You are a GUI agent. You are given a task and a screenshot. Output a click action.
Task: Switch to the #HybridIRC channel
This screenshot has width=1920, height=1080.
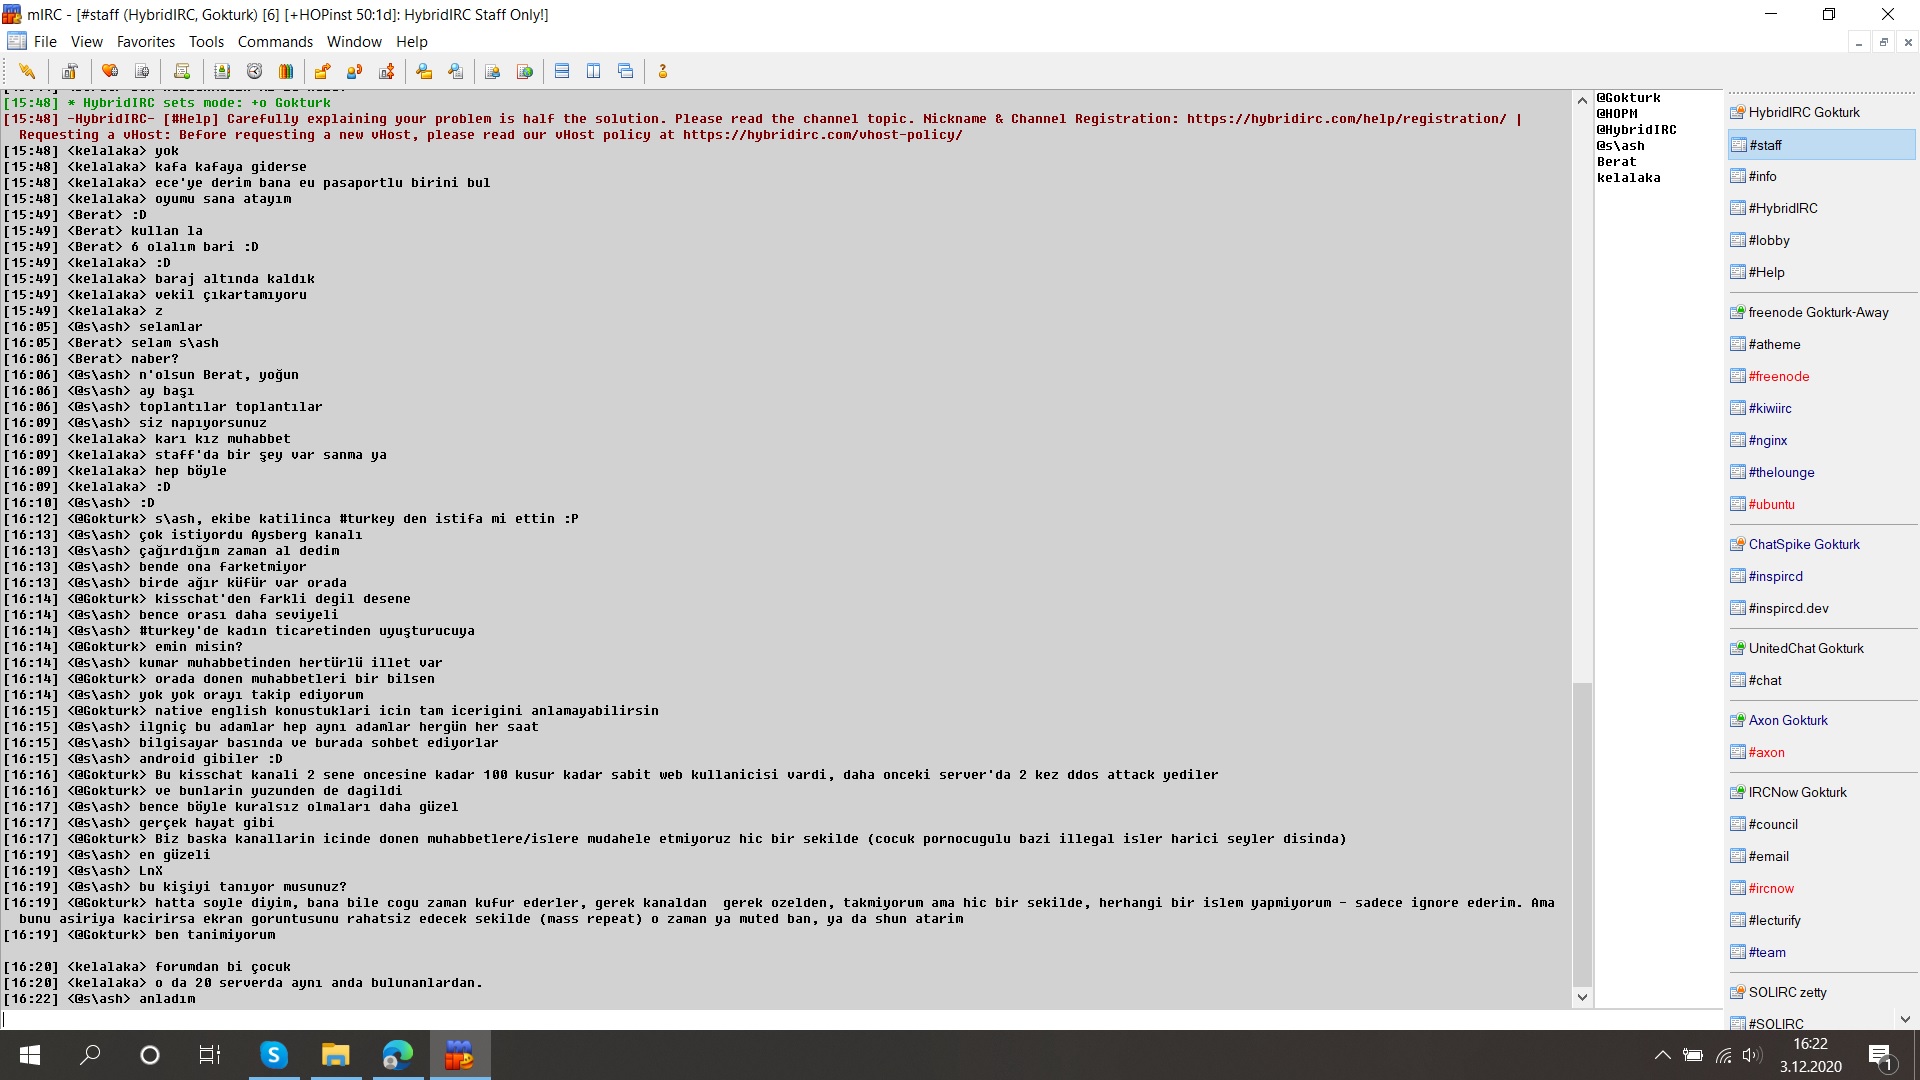(x=1821, y=208)
